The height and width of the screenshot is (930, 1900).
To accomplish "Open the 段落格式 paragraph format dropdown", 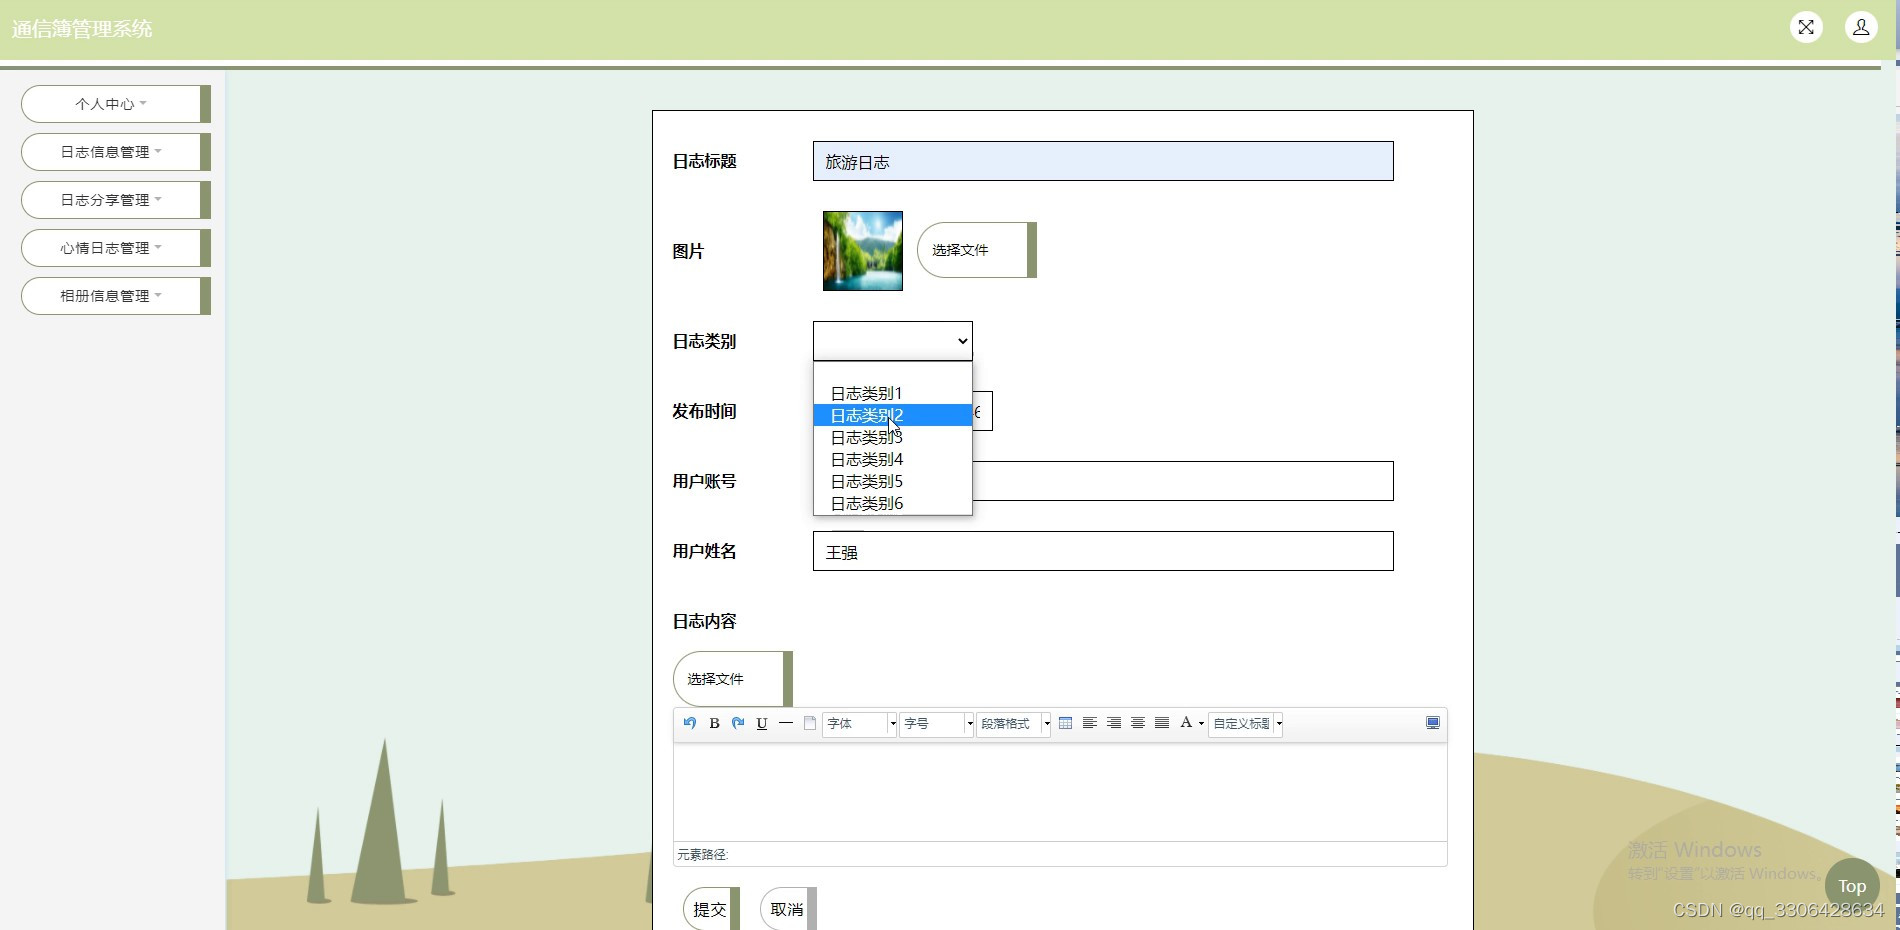I will click(1013, 724).
